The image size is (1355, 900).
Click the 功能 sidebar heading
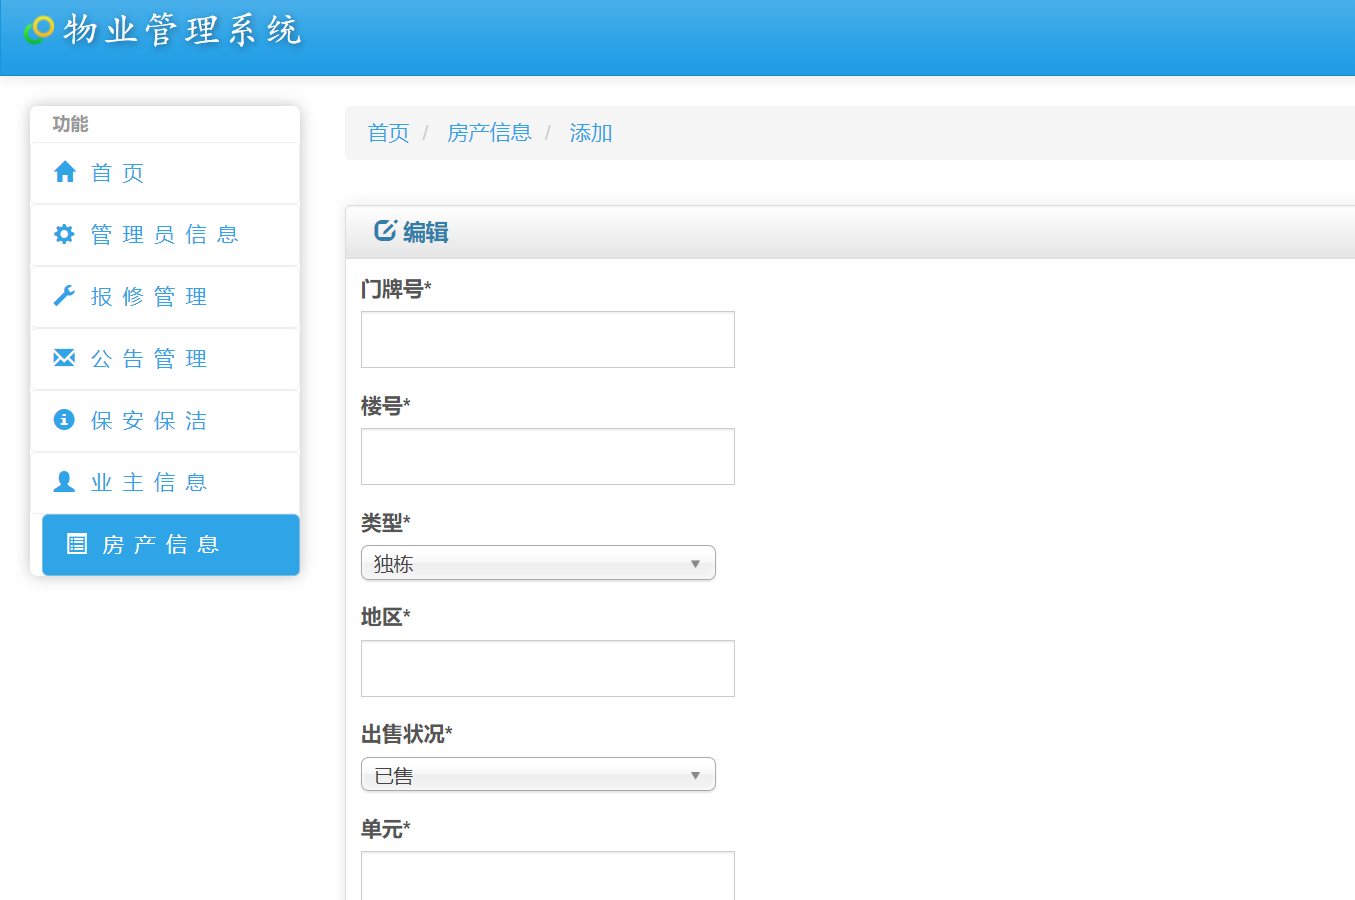70,124
